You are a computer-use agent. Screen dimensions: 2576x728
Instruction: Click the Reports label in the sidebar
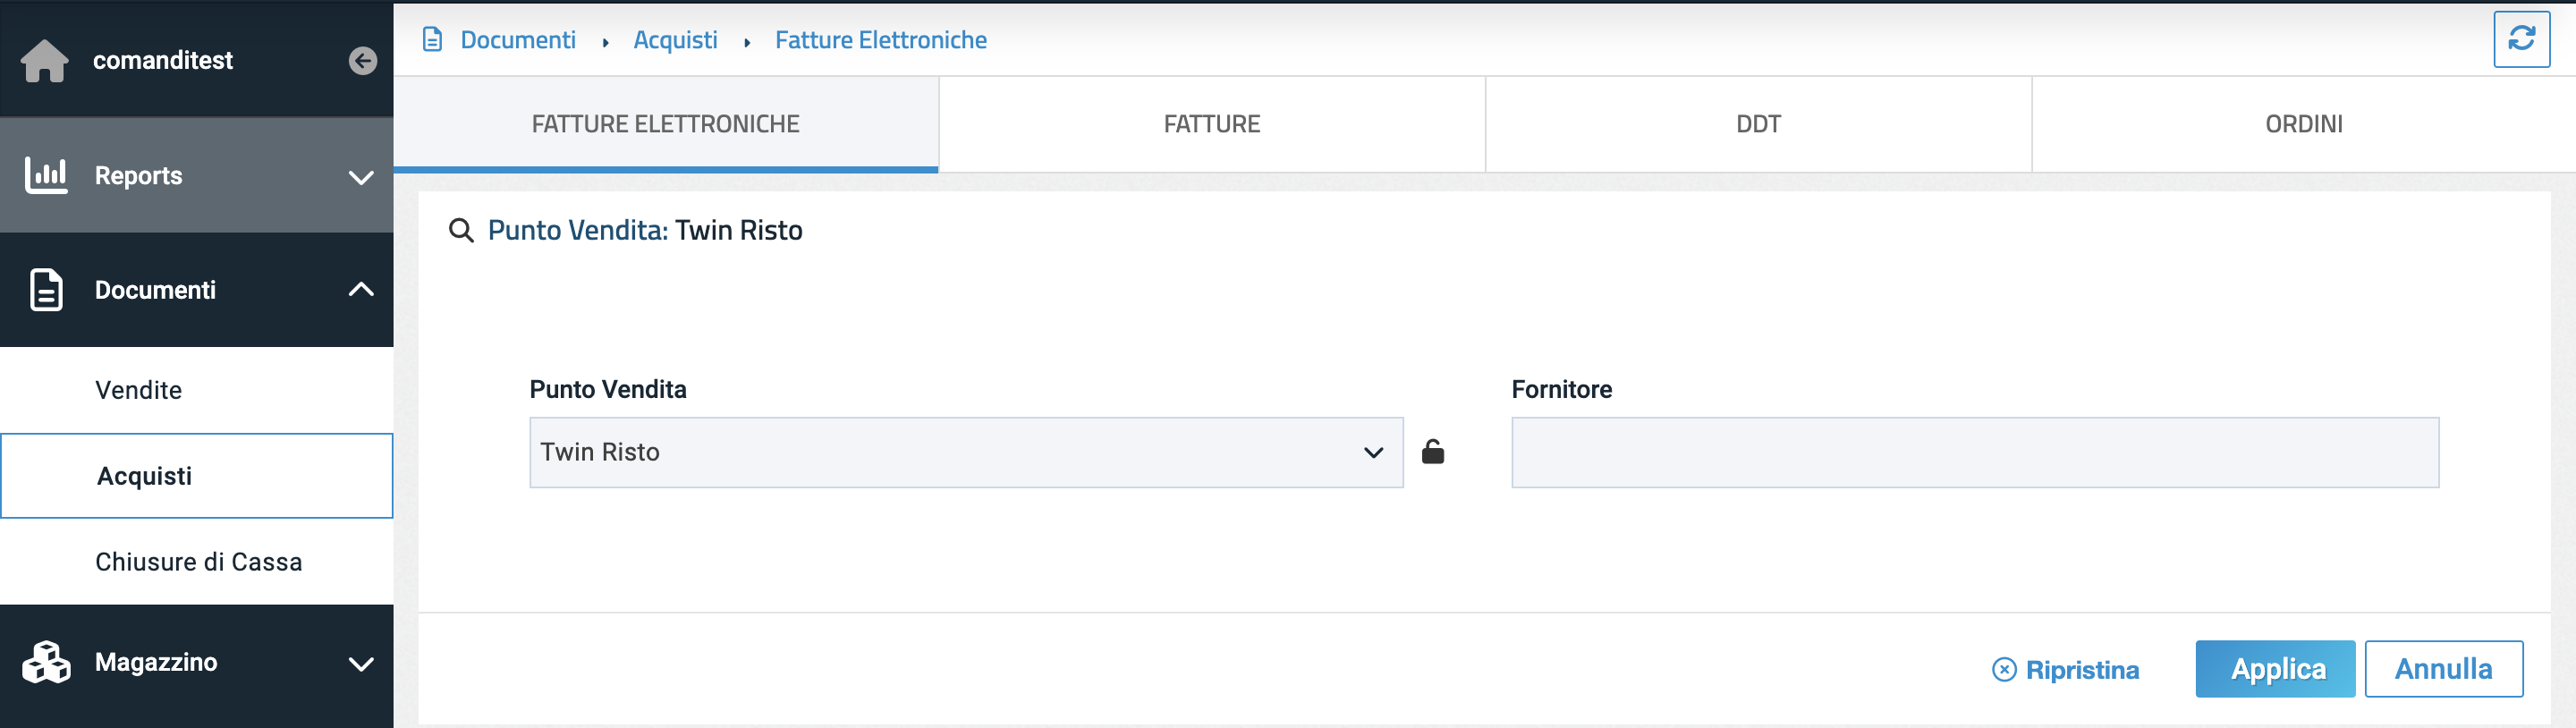[x=138, y=176]
